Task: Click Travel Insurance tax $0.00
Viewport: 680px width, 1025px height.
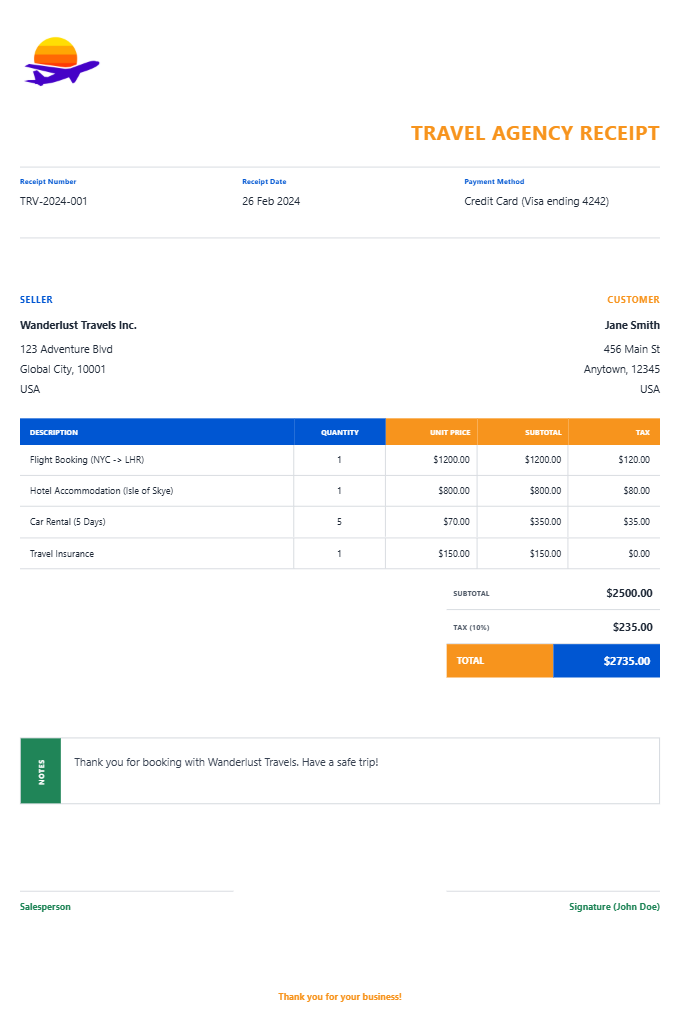Action: click(x=639, y=554)
